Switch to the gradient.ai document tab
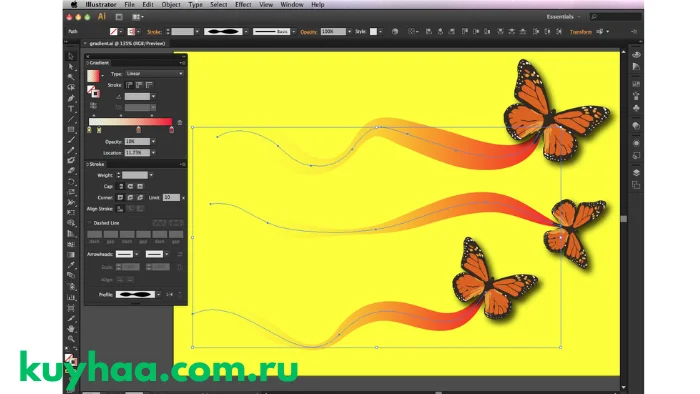Image resolution: width=700 pixels, height=394 pixels. point(127,43)
